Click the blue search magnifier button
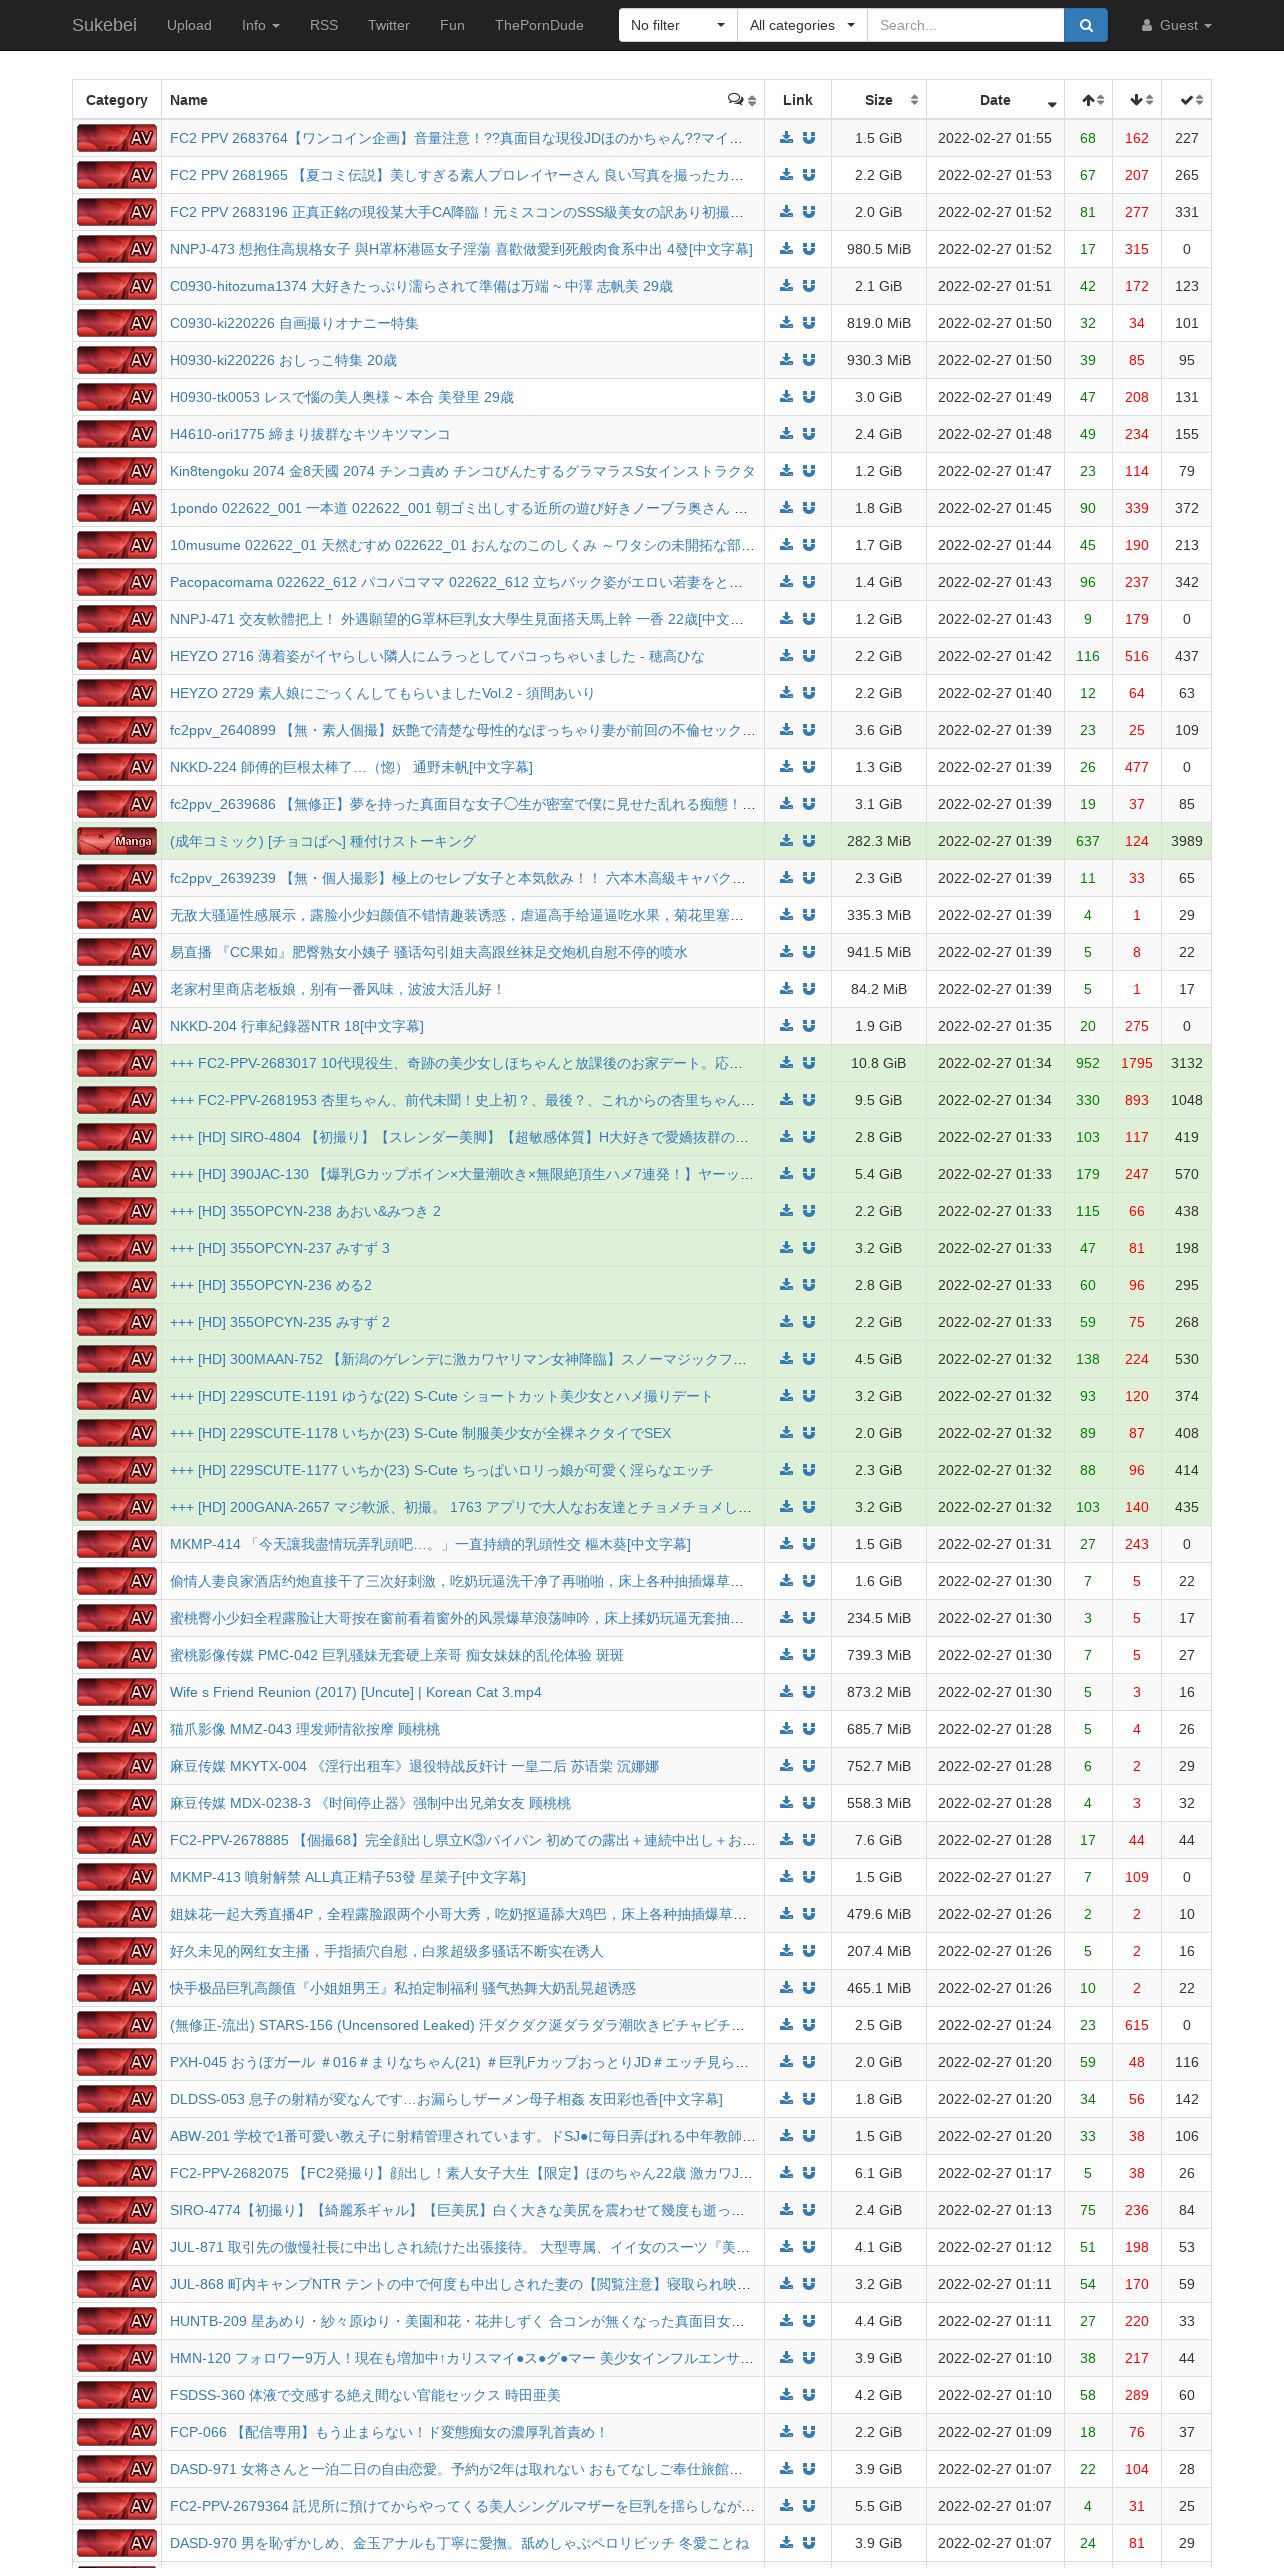Image resolution: width=1284 pixels, height=2568 pixels. [1085, 25]
